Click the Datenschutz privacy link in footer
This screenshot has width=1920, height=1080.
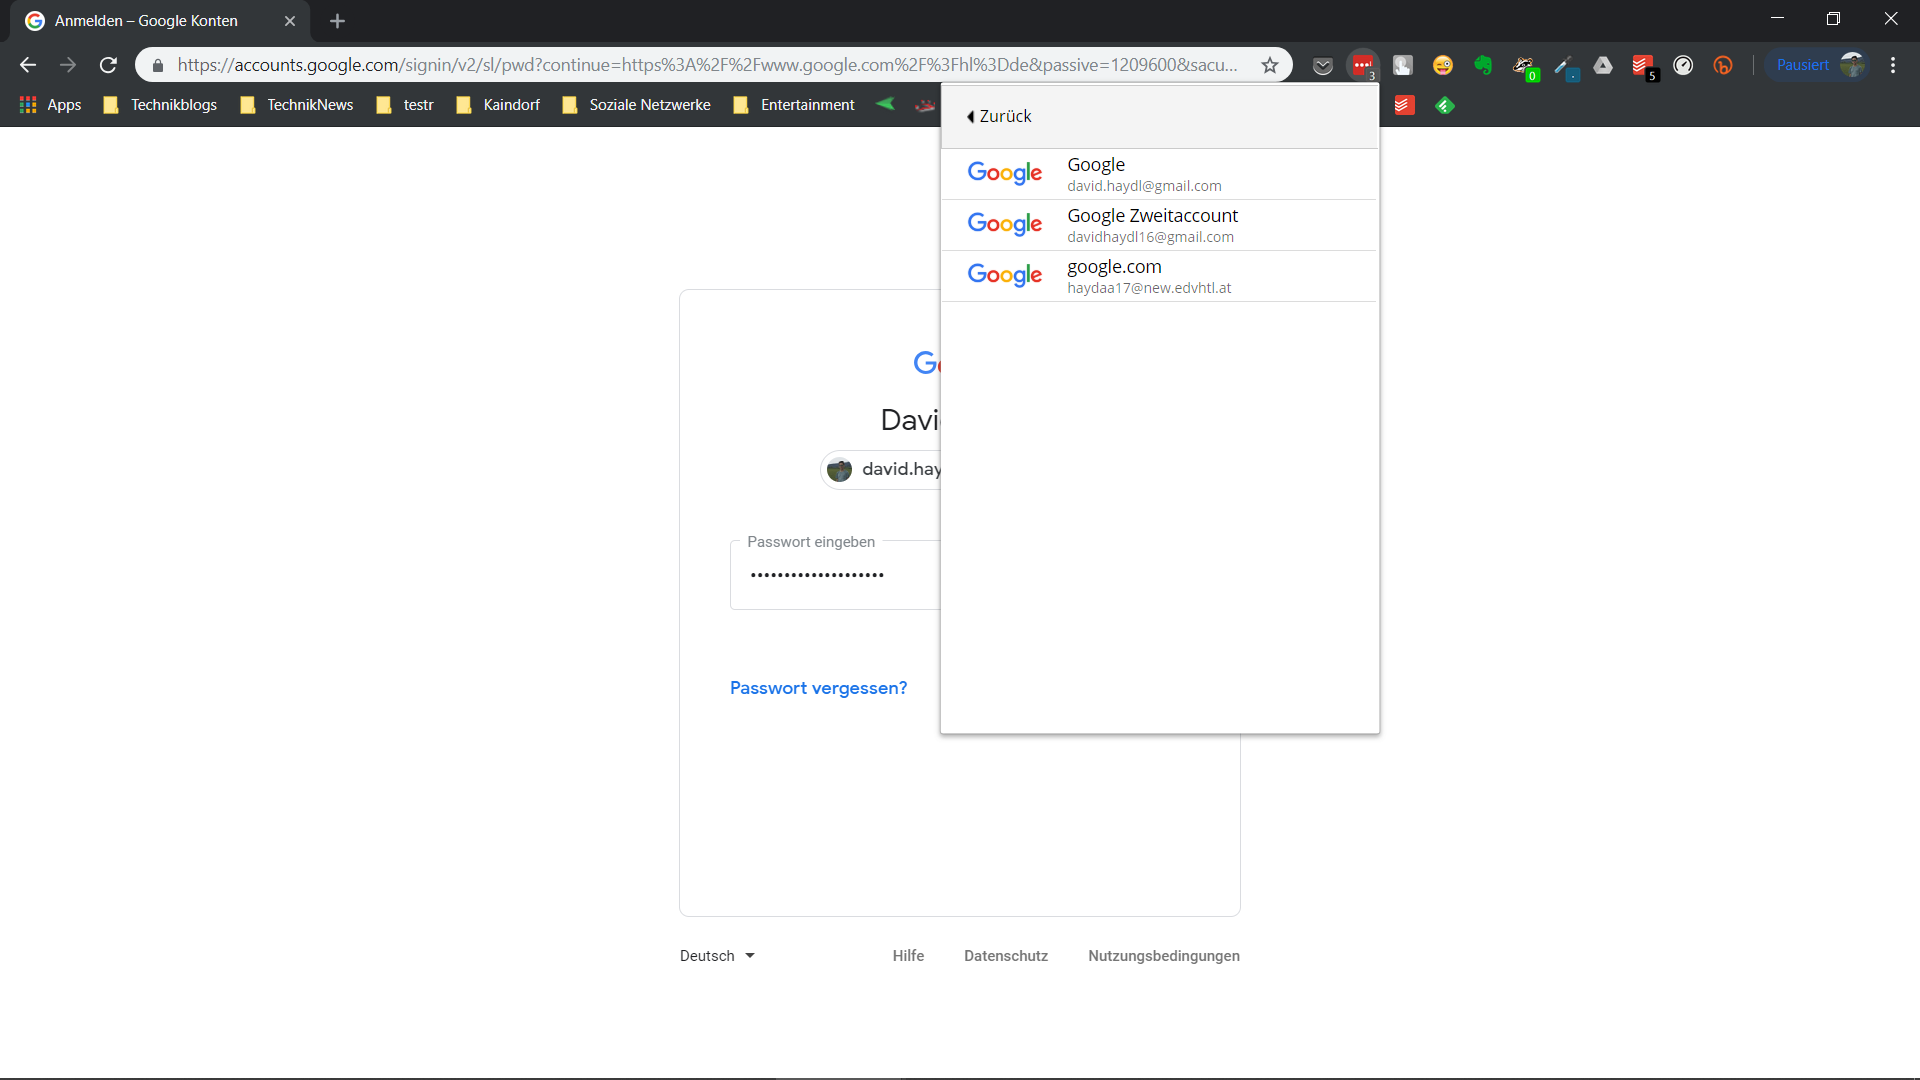tap(1005, 956)
